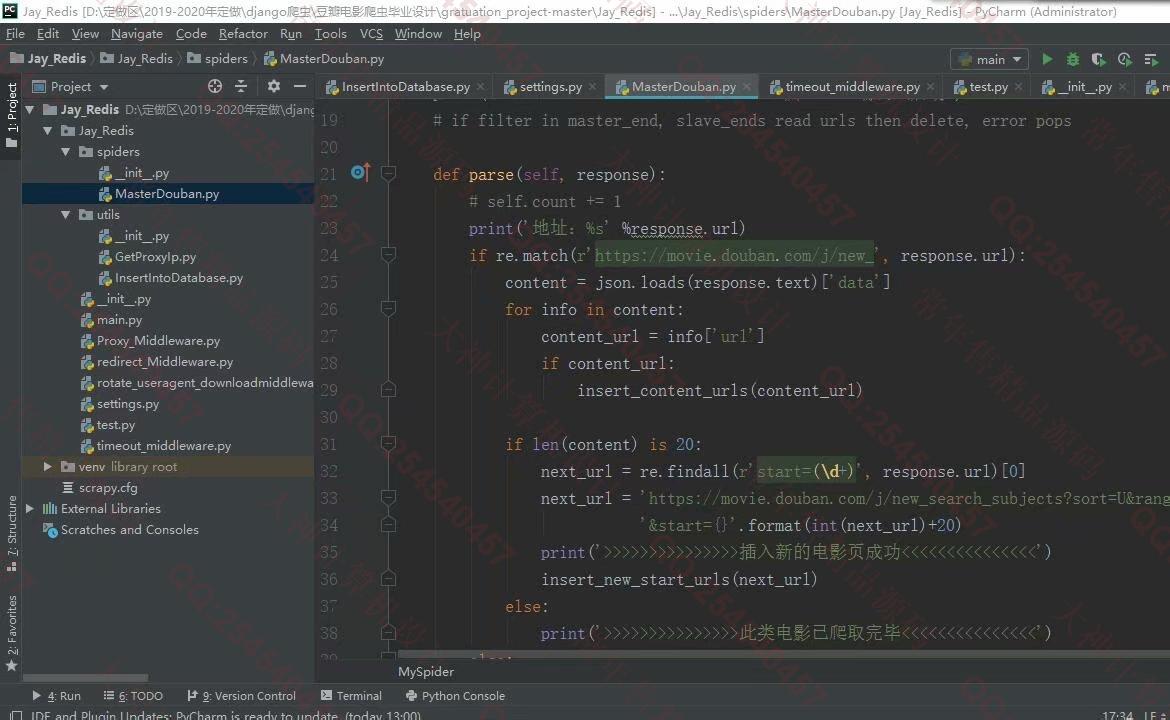Fold the for loop on line 26
The image size is (1170, 720).
tap(388, 308)
